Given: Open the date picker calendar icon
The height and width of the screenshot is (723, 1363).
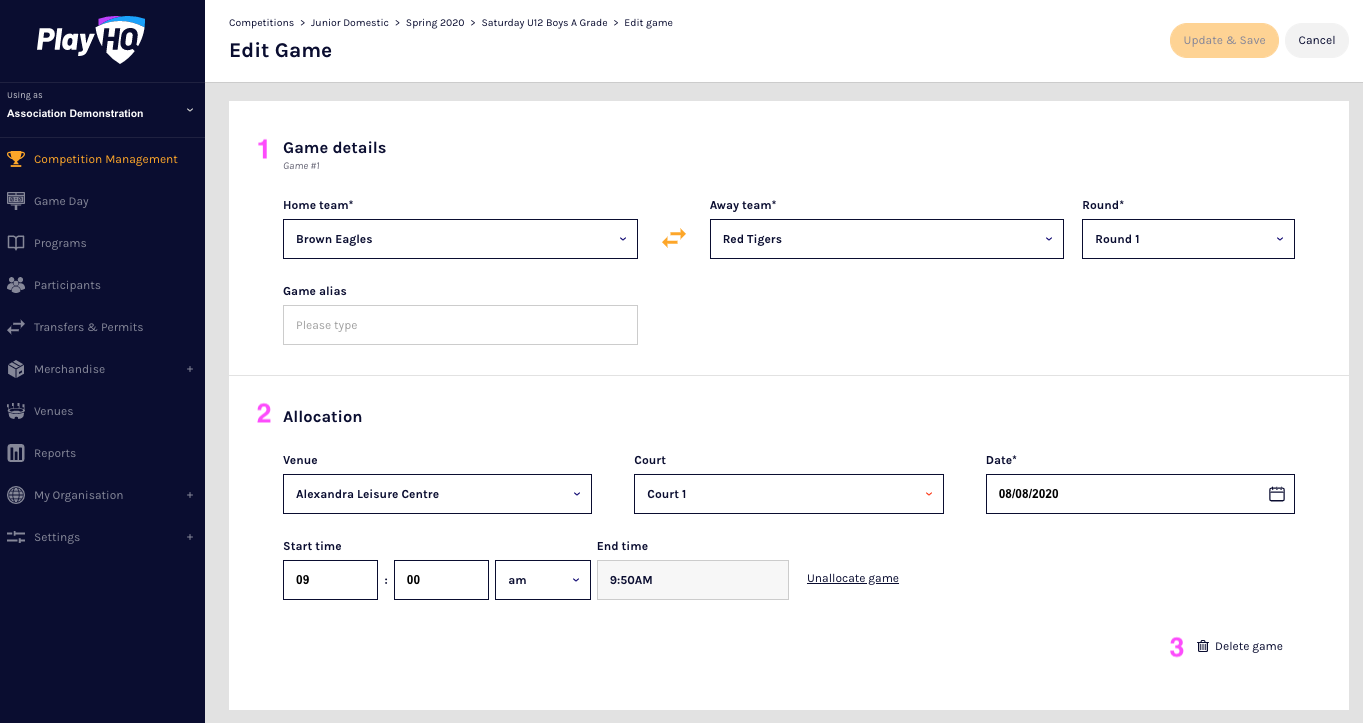Looking at the screenshot, I should pyautogui.click(x=1276, y=494).
